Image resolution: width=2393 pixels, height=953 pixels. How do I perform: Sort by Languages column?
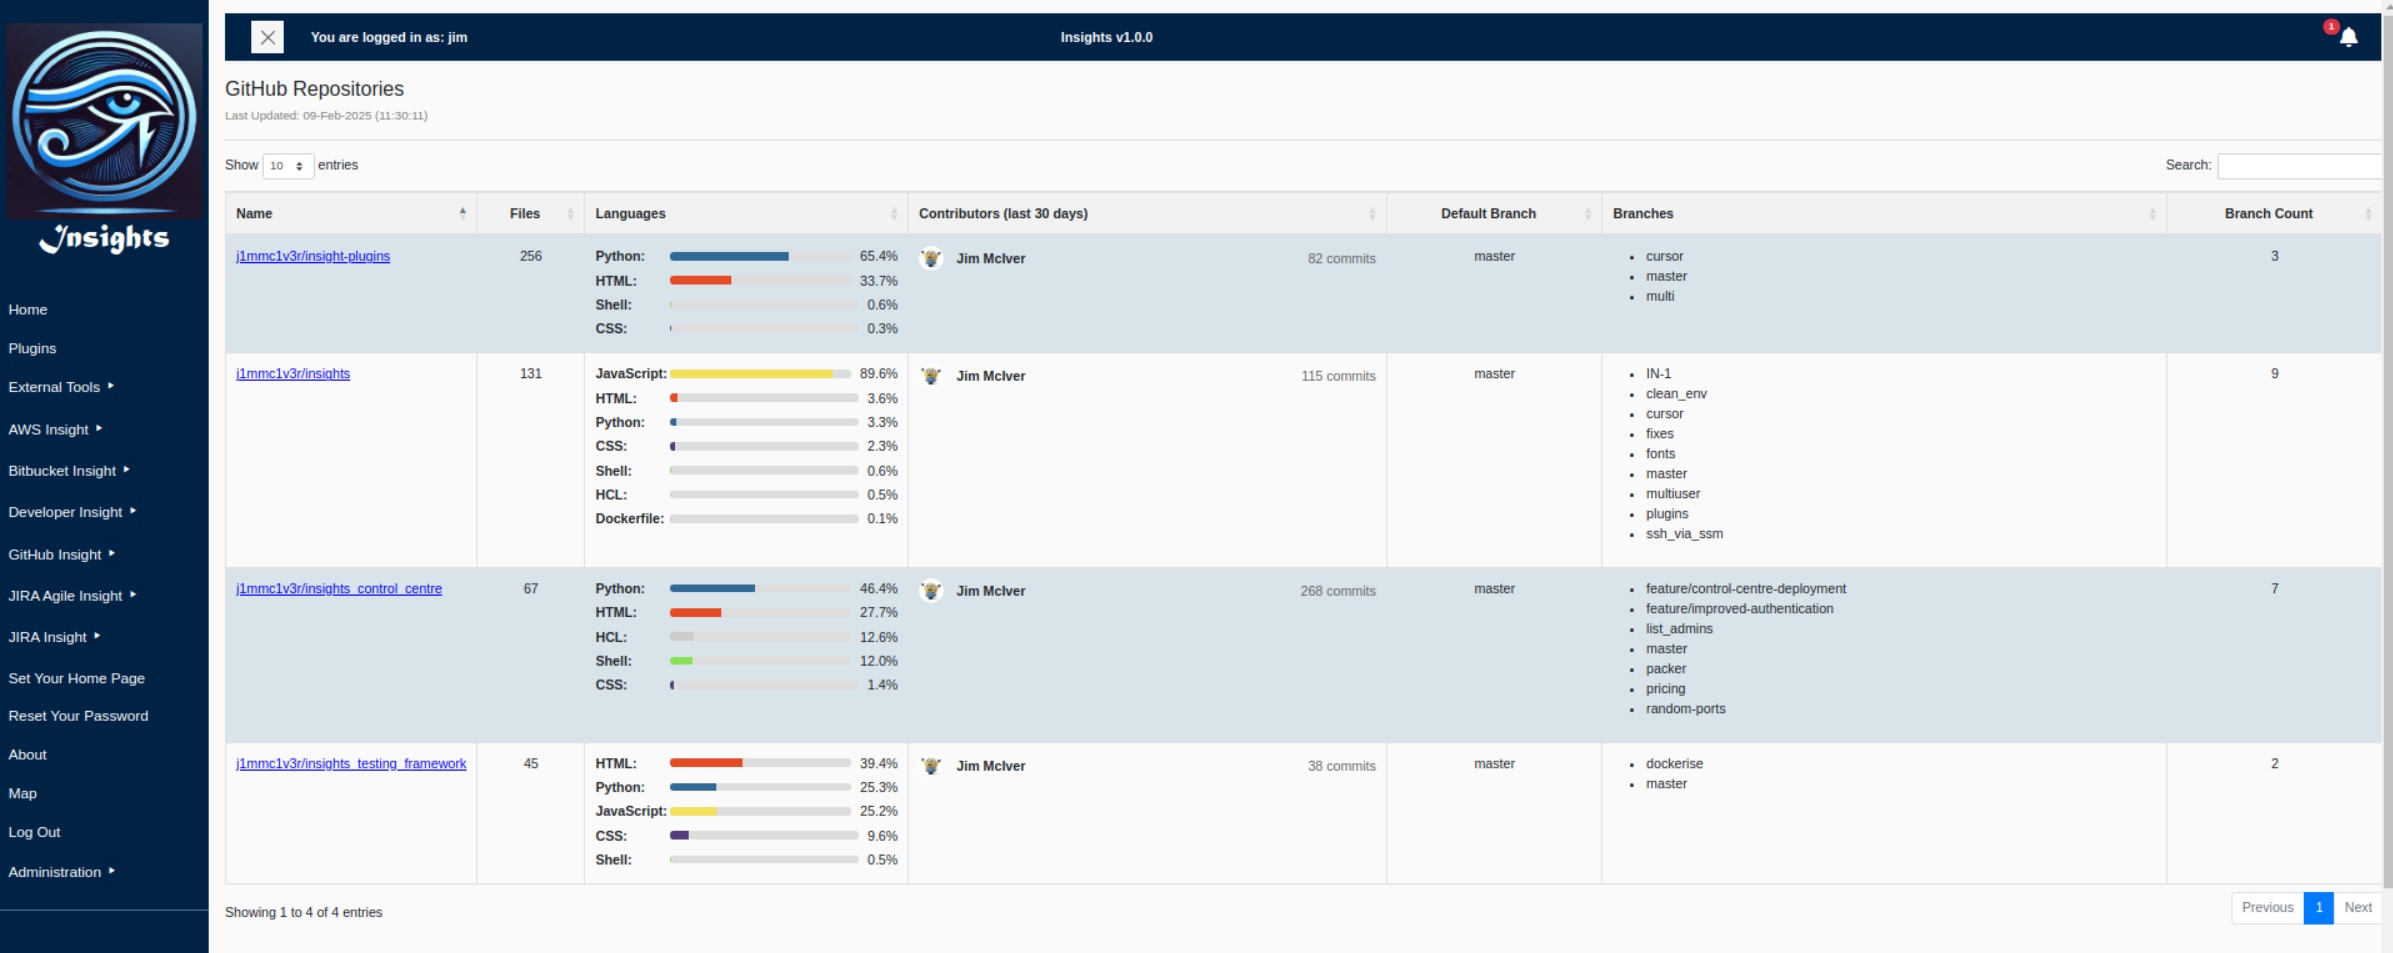[x=745, y=213]
